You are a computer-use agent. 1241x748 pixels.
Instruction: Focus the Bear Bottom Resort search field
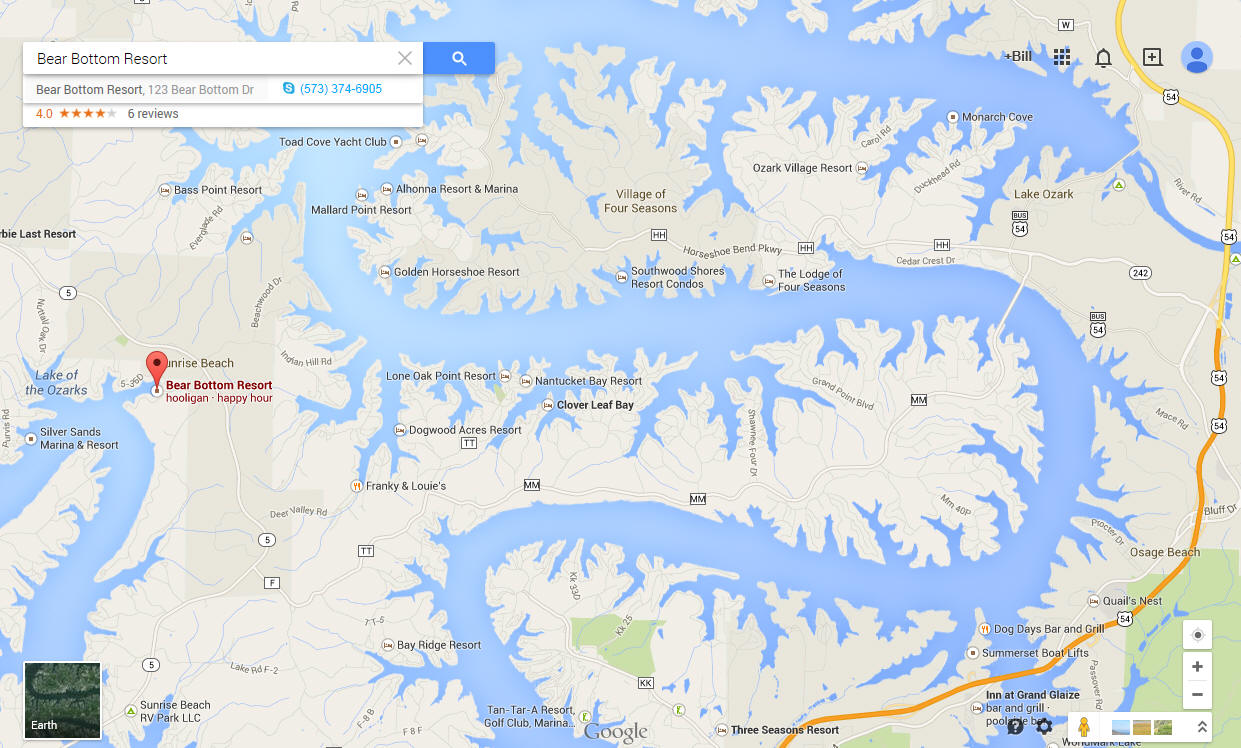click(210, 58)
